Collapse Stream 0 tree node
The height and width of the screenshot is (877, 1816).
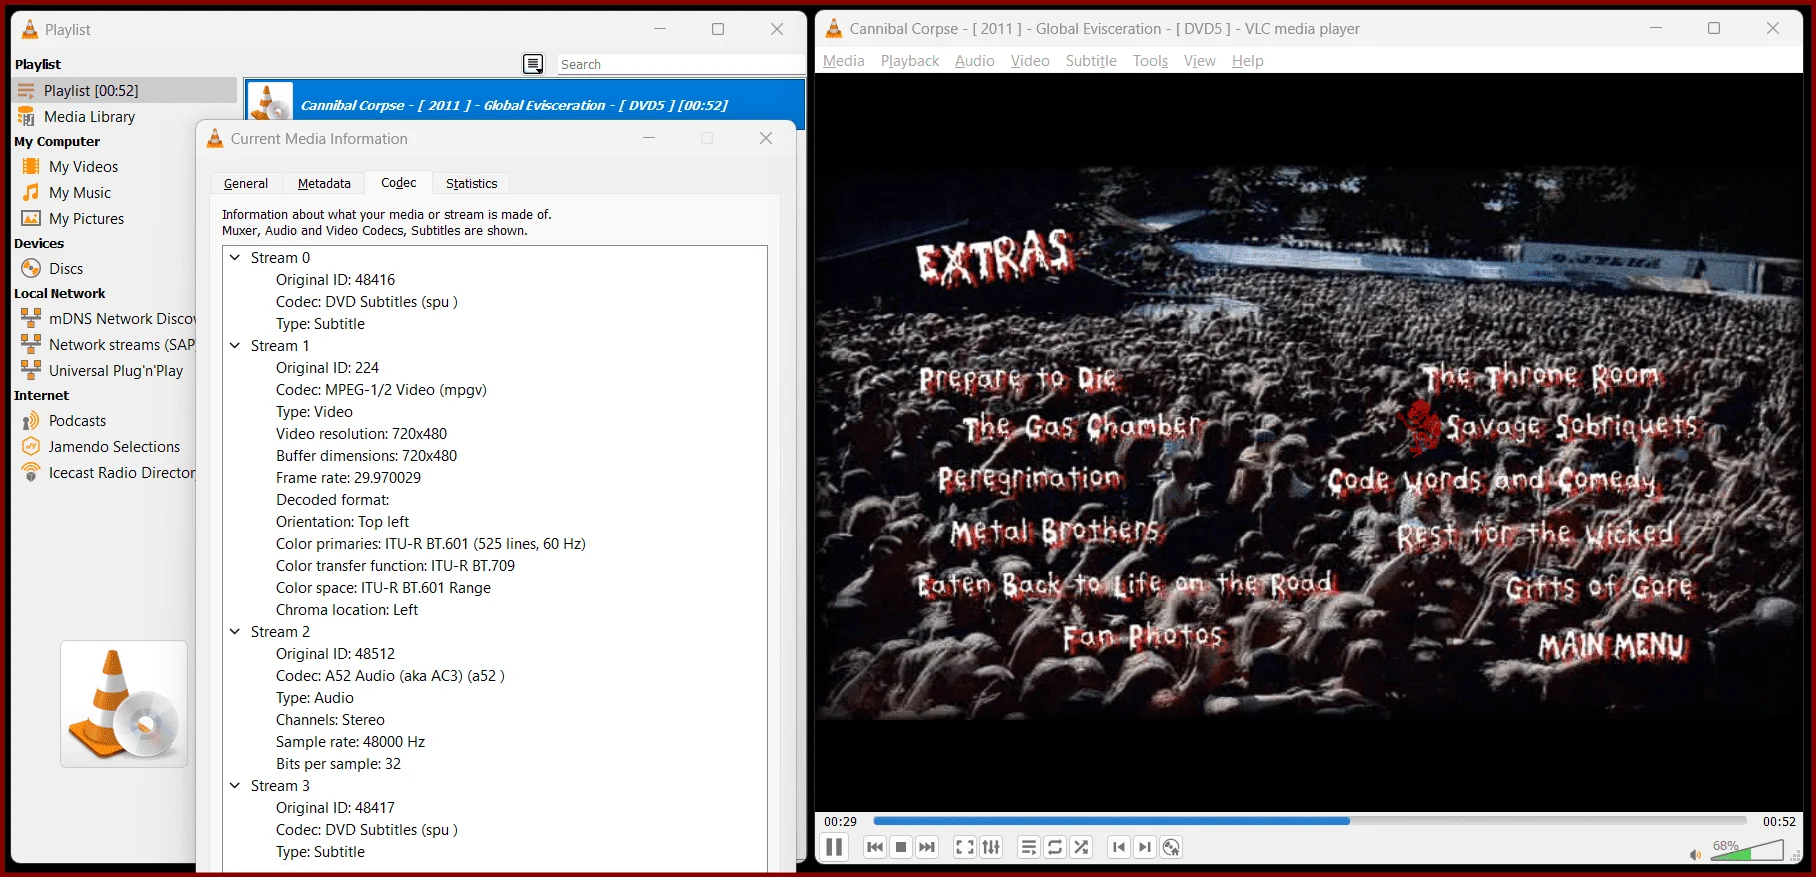click(x=235, y=257)
